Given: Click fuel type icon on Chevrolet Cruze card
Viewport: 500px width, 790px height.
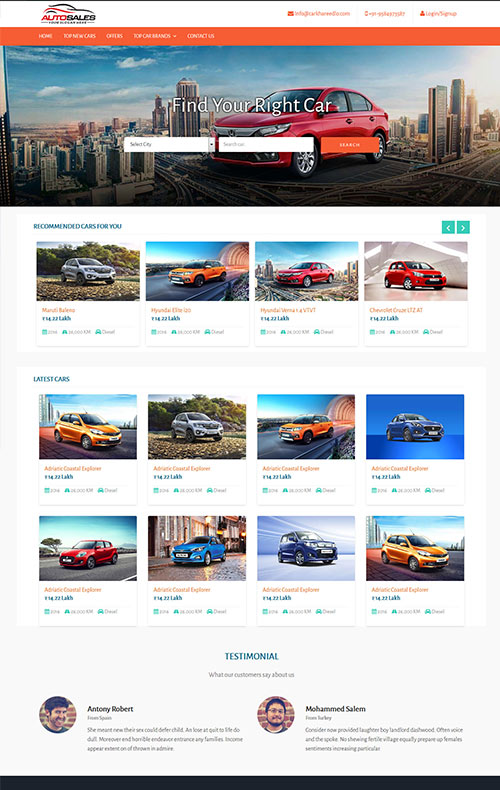Looking at the screenshot, I should coord(426,332).
